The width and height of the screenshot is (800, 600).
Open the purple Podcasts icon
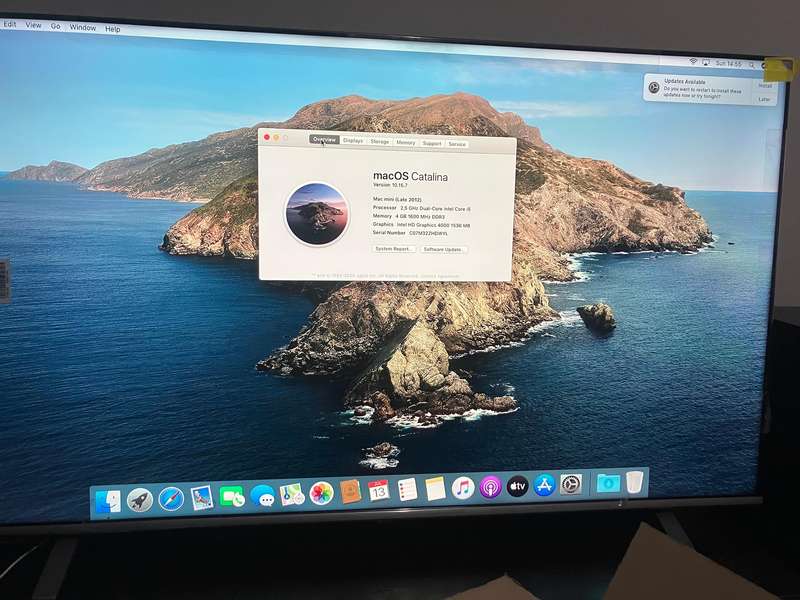coord(490,487)
